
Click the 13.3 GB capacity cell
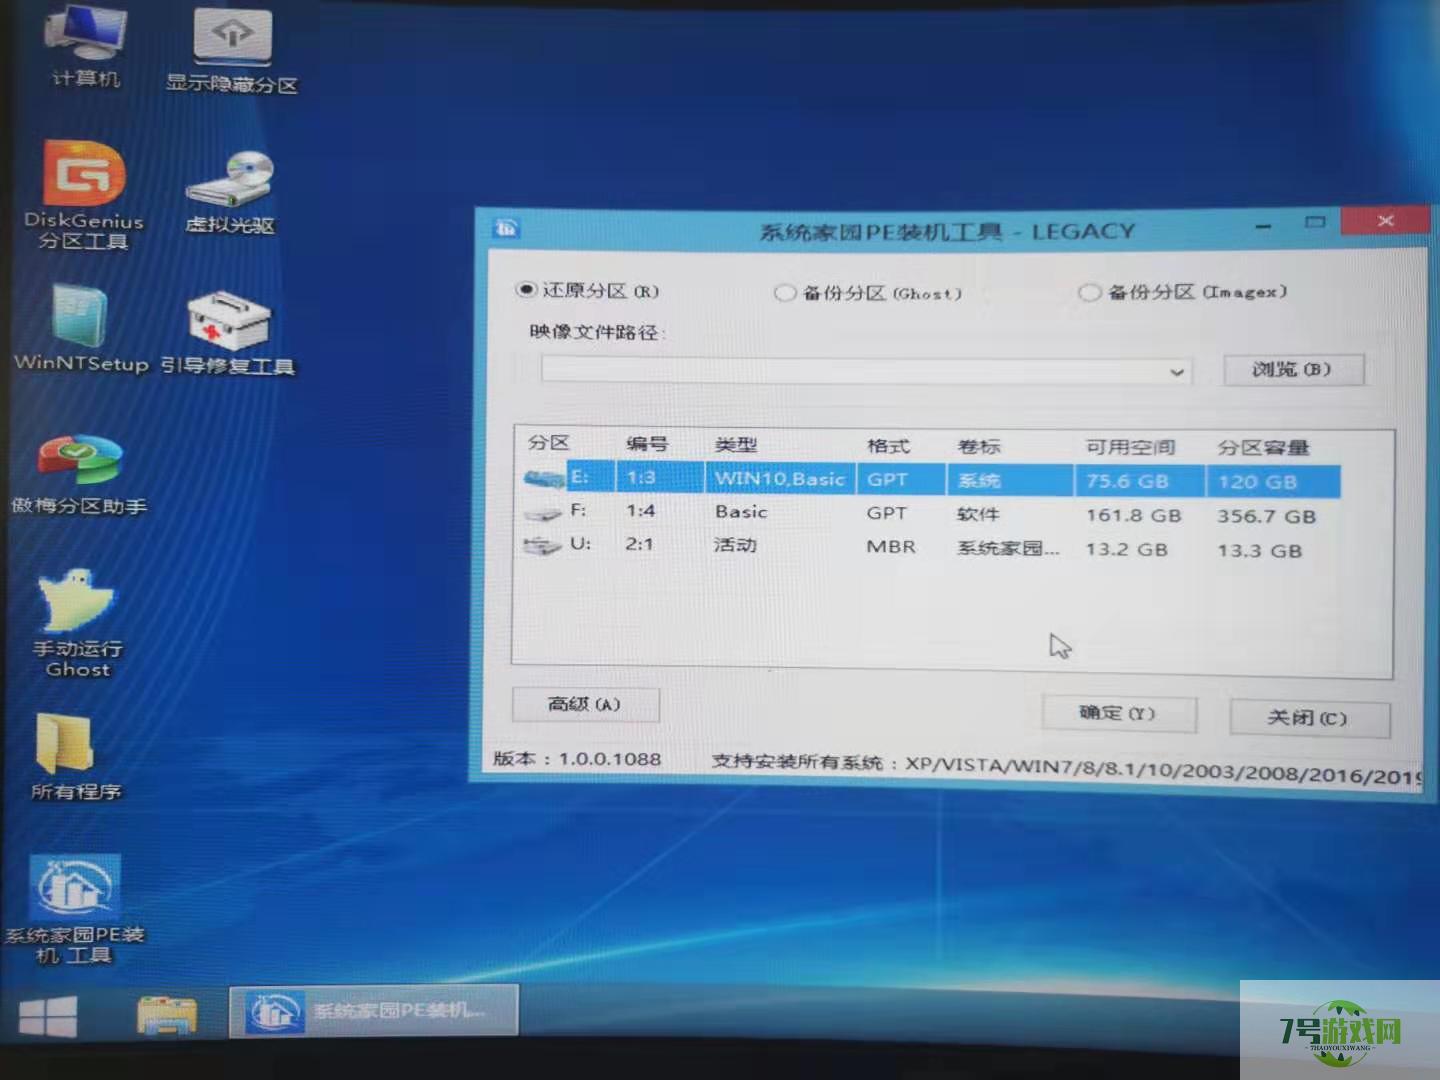(1259, 550)
